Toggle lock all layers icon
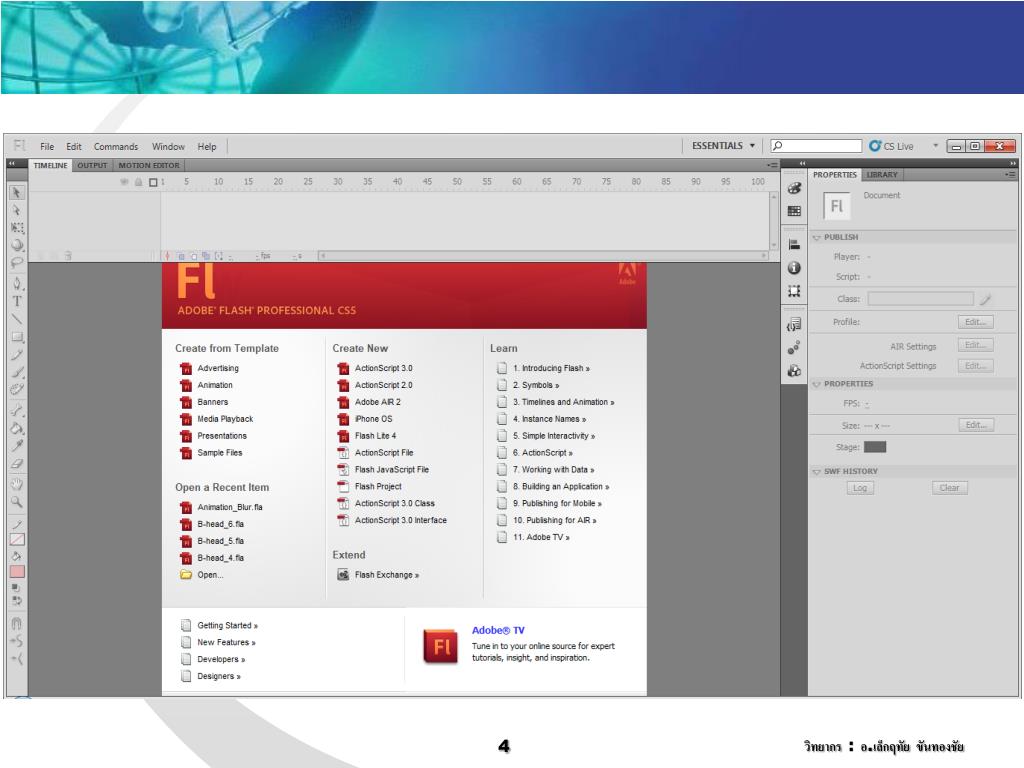Screen dimensions: 1024x768 [x=138, y=182]
